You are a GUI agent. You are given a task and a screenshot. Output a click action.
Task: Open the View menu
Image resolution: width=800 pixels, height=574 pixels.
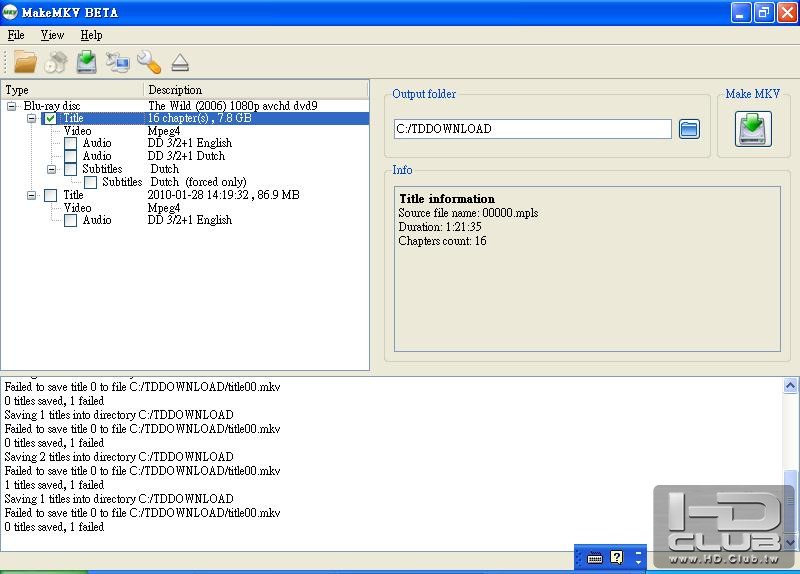tap(52, 35)
